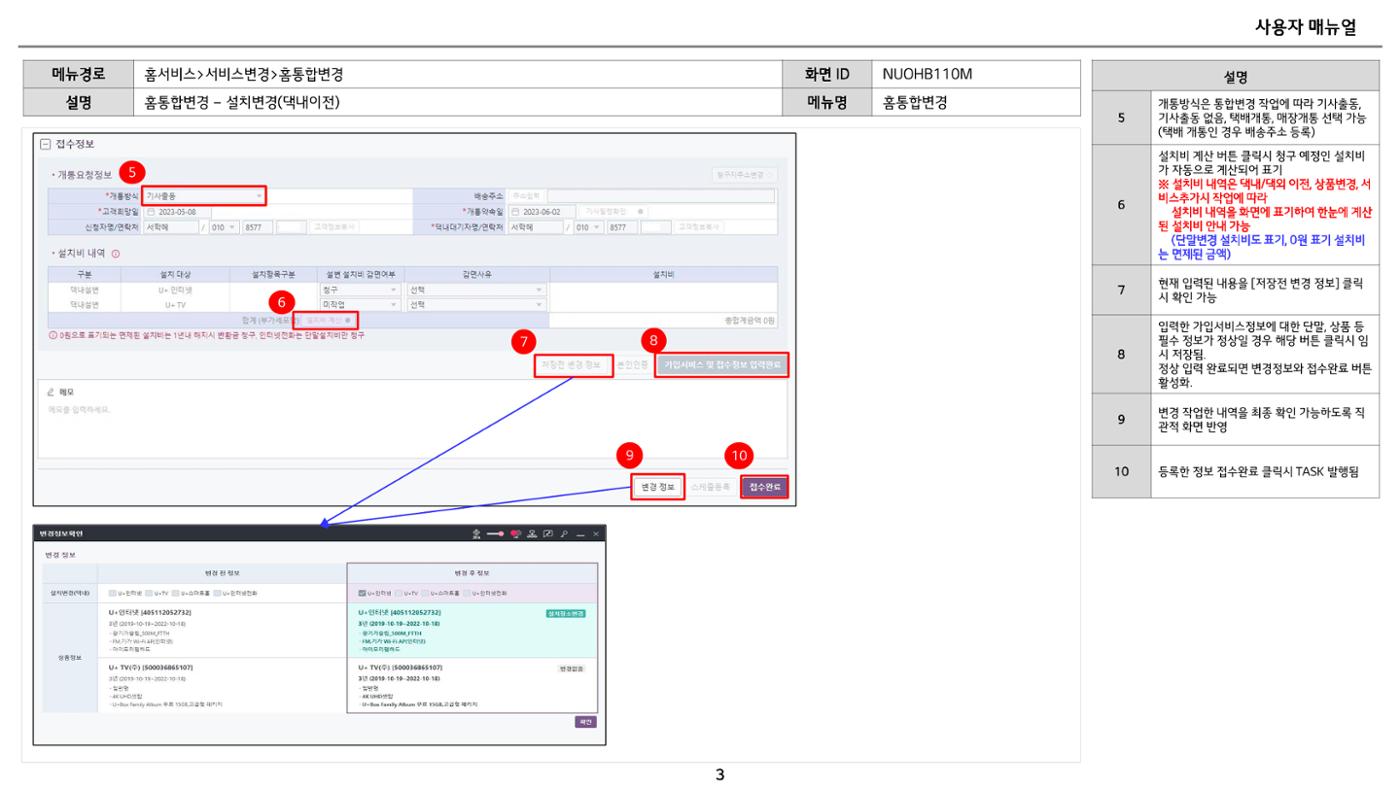Toggle U+TV checkbox under 변경 전 정보
The image size is (1400, 788).
coord(147,593)
